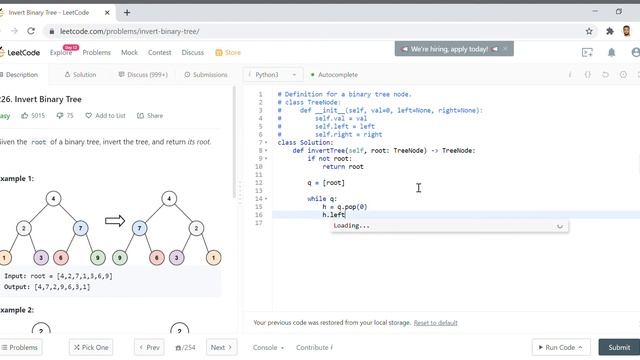Image resolution: width=640 pixels, height=360 pixels.
Task: Click the We're hiring banner
Action: (x=449, y=49)
